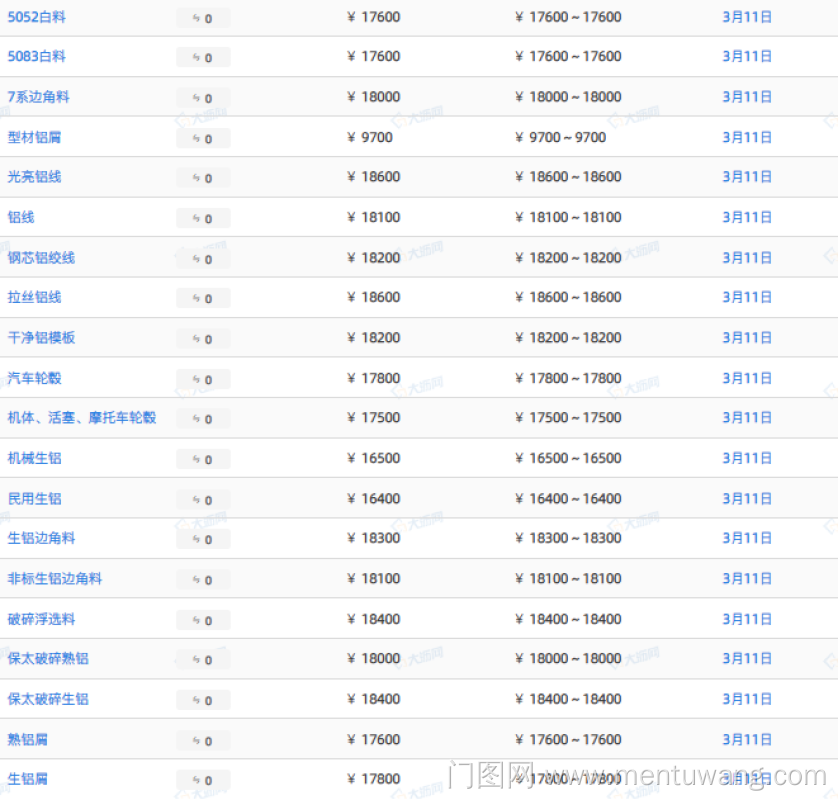Click change badge in 生铝边角料 row
The width and height of the screenshot is (838, 800).
[203, 539]
